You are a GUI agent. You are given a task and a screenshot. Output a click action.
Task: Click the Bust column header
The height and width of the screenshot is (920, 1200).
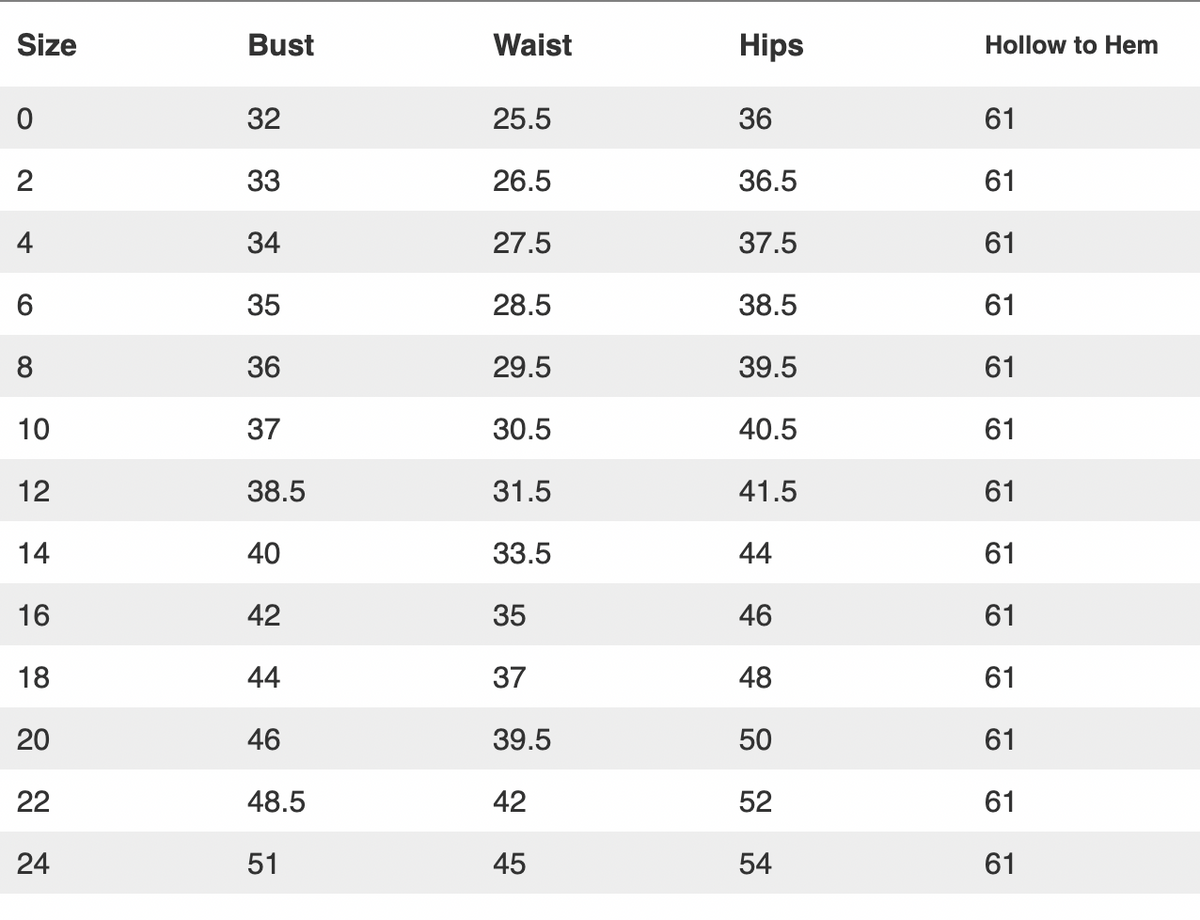[281, 45]
